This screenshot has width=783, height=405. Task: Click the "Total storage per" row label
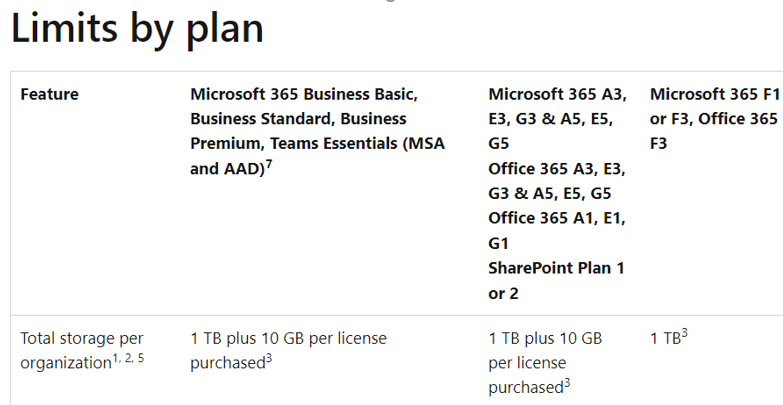[x=82, y=338]
